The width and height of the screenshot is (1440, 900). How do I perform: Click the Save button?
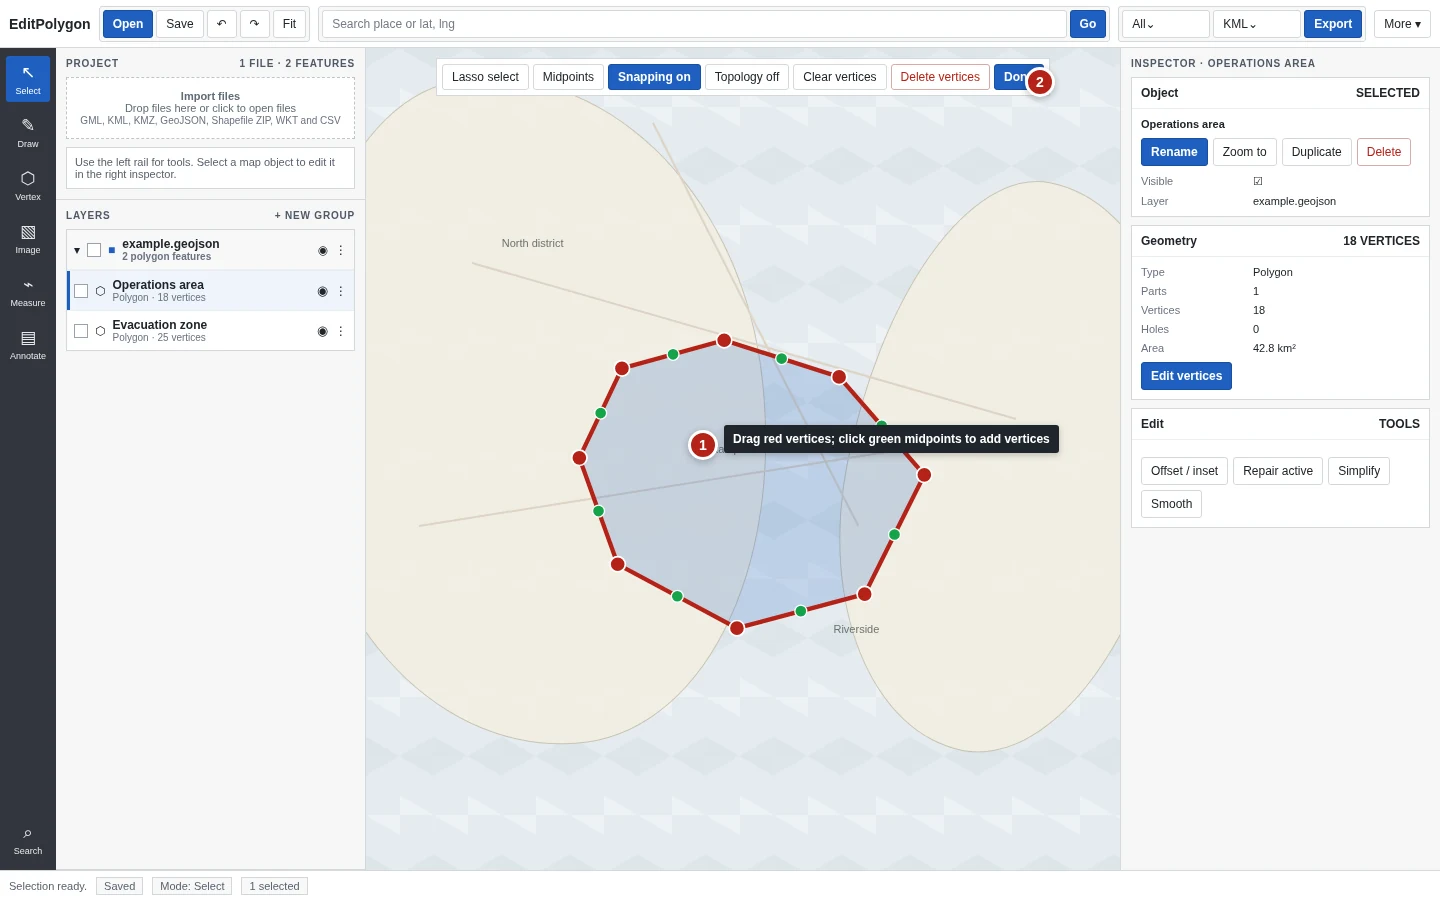pyautogui.click(x=180, y=24)
